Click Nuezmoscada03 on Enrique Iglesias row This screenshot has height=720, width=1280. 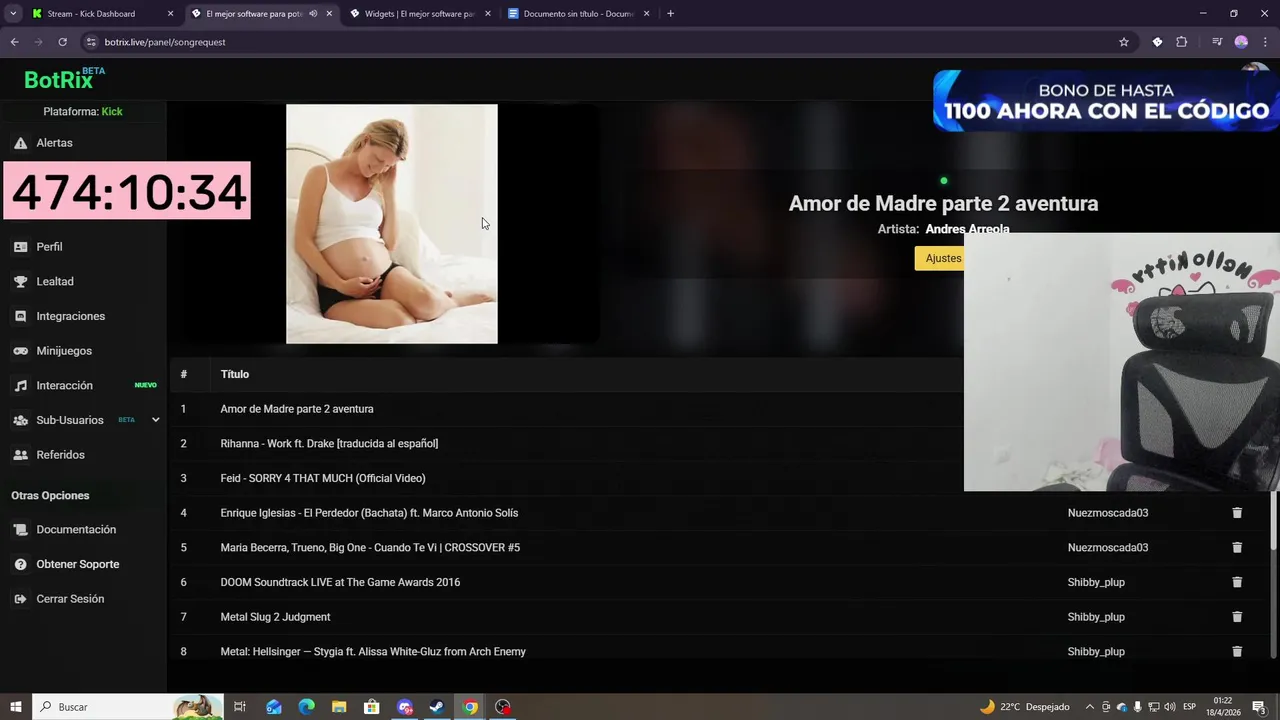[x=1108, y=513]
